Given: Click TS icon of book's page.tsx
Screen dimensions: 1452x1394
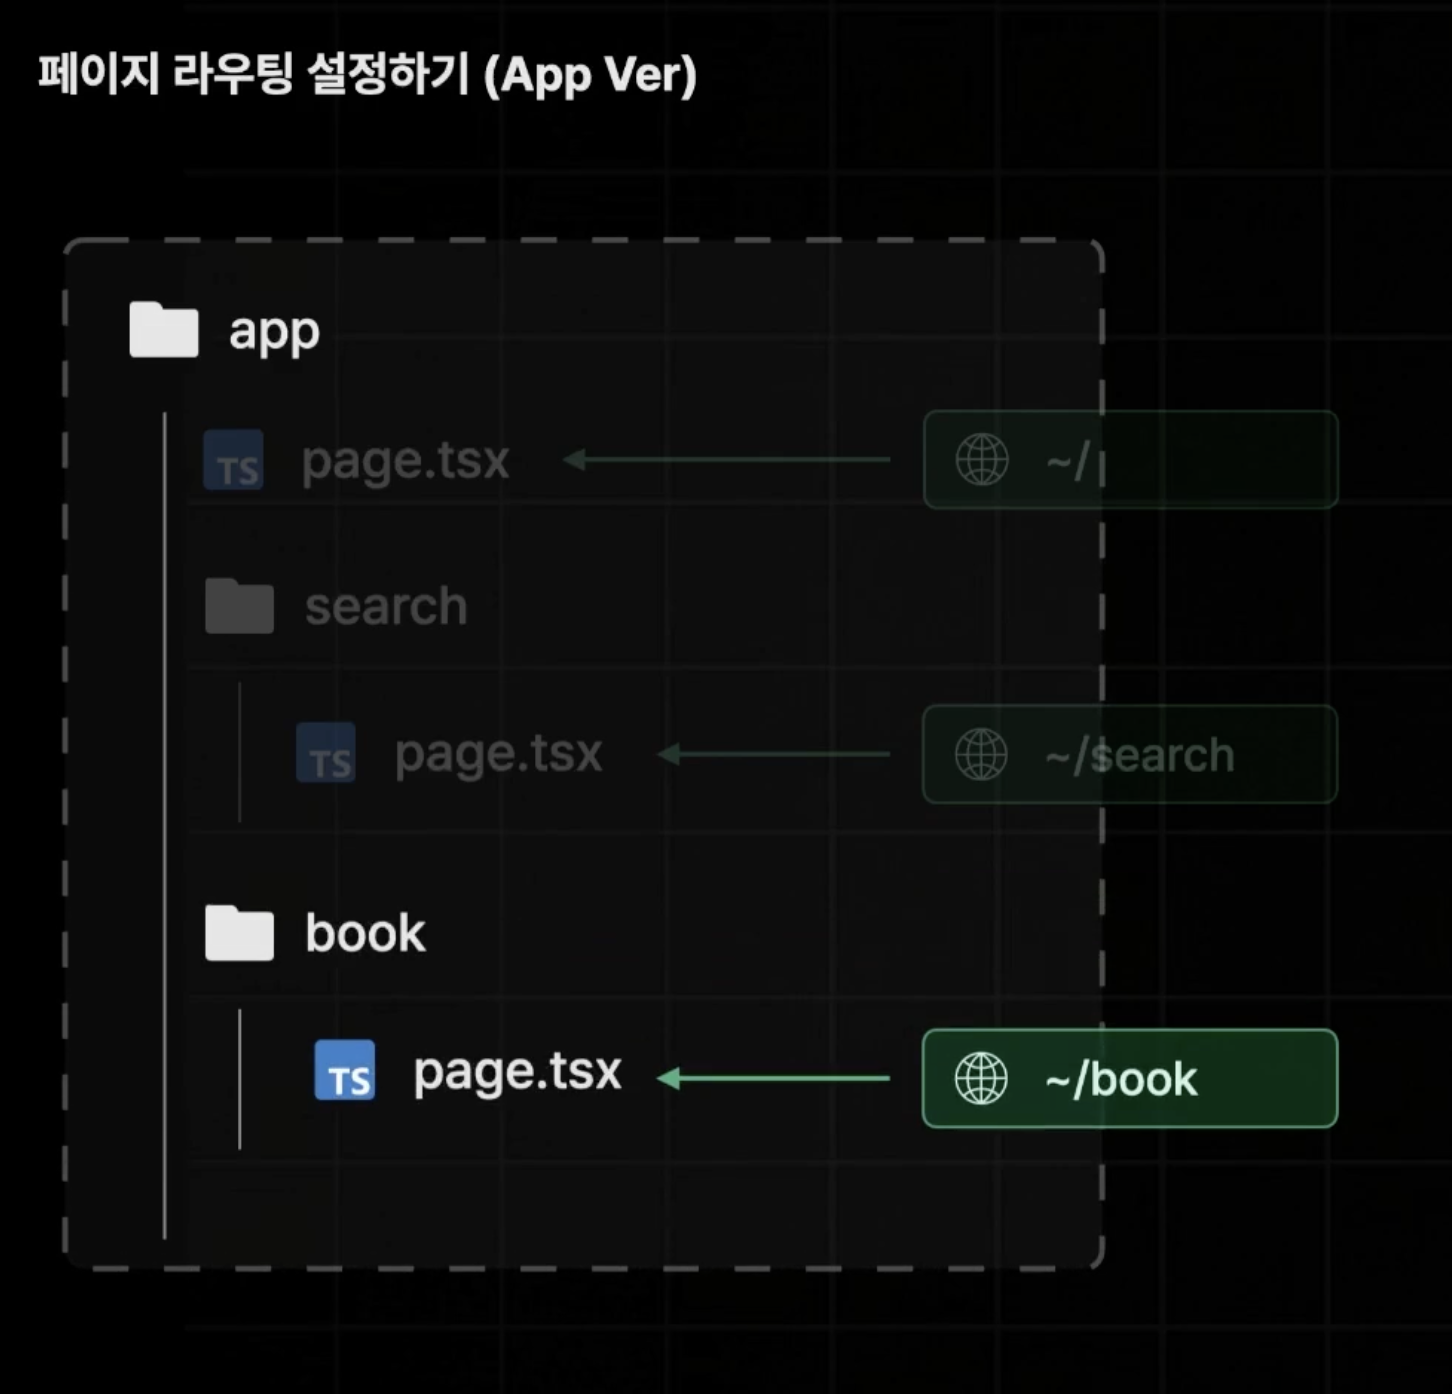Looking at the screenshot, I should point(345,1070).
